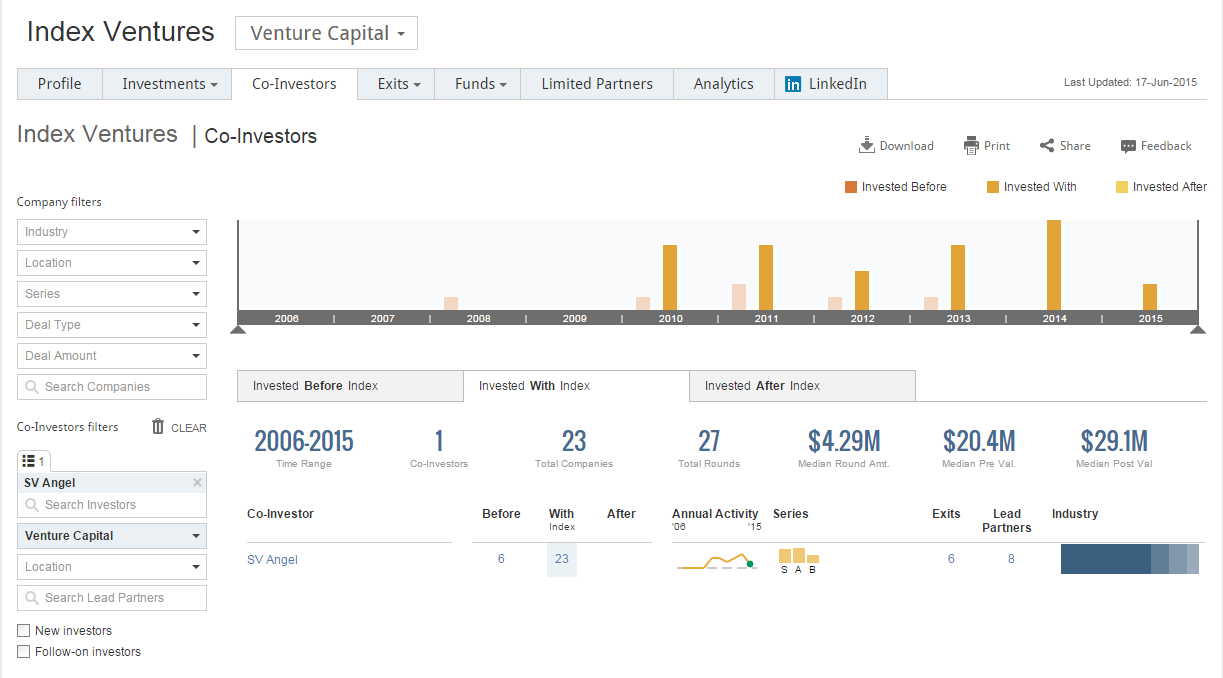The height and width of the screenshot is (678, 1223).
Task: Click the saved filters list icon showing 1
Action: point(31,460)
